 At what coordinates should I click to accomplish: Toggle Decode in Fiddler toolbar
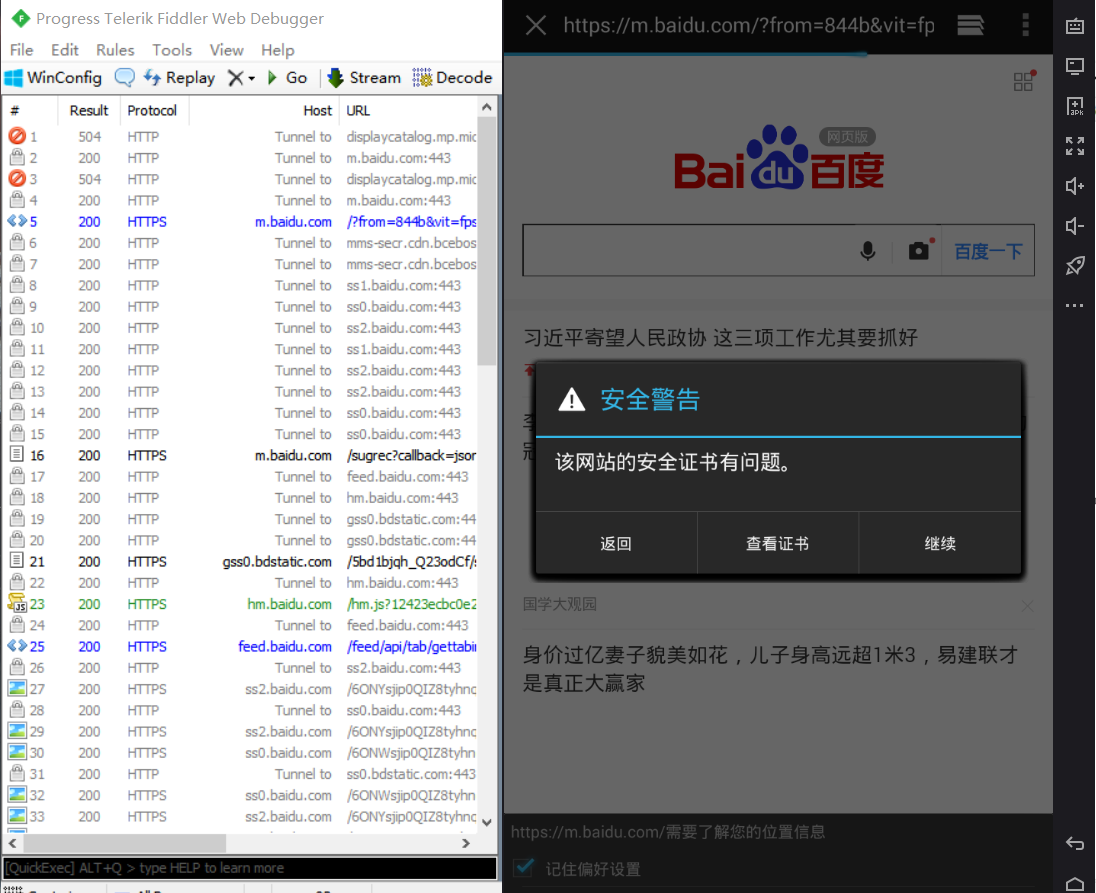pos(452,78)
